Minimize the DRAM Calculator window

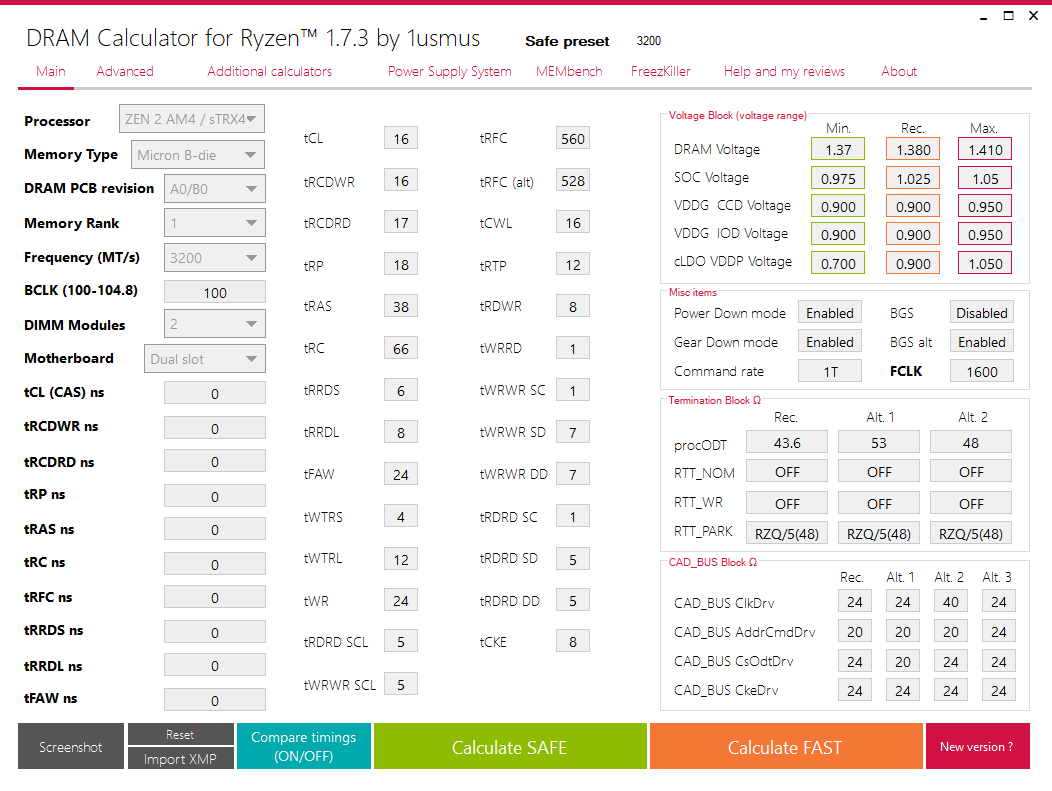[x=984, y=16]
